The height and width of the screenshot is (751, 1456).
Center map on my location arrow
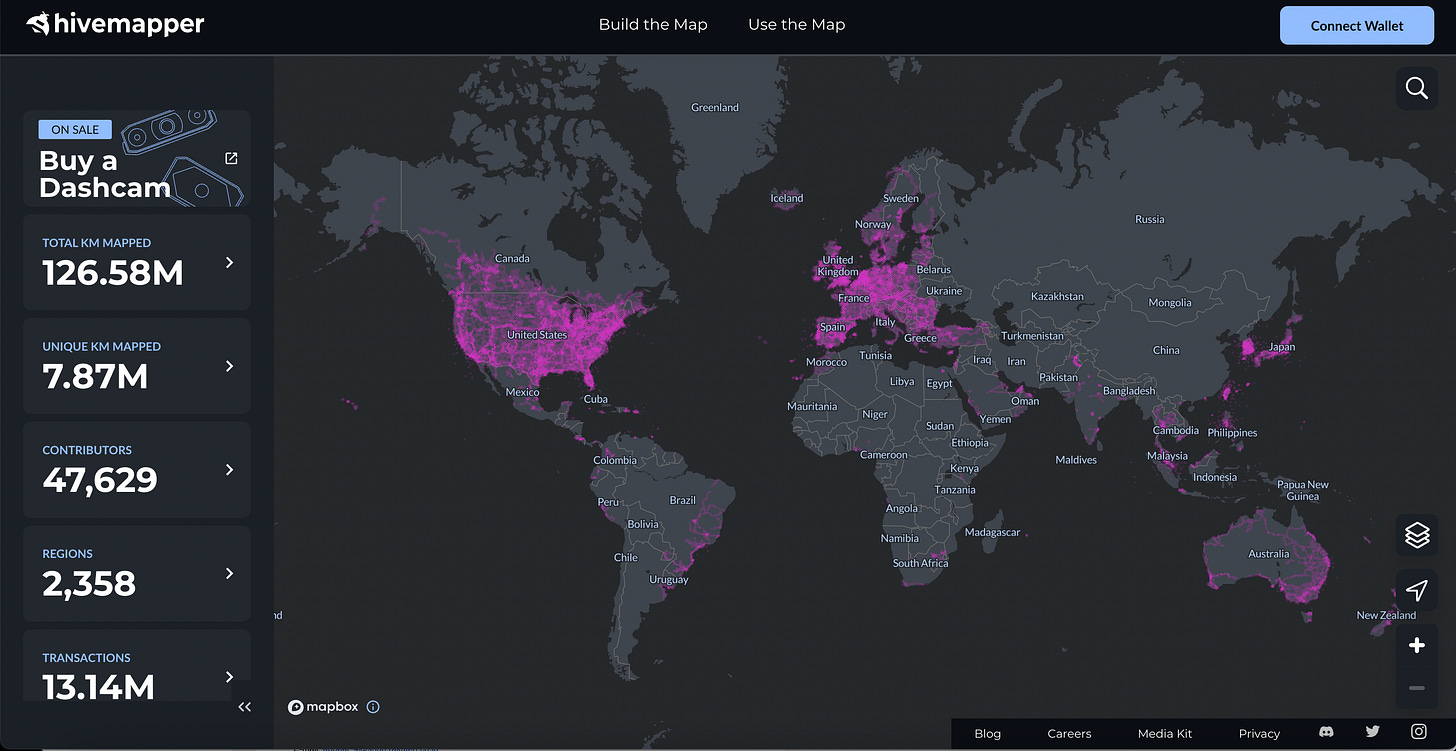[1417, 590]
